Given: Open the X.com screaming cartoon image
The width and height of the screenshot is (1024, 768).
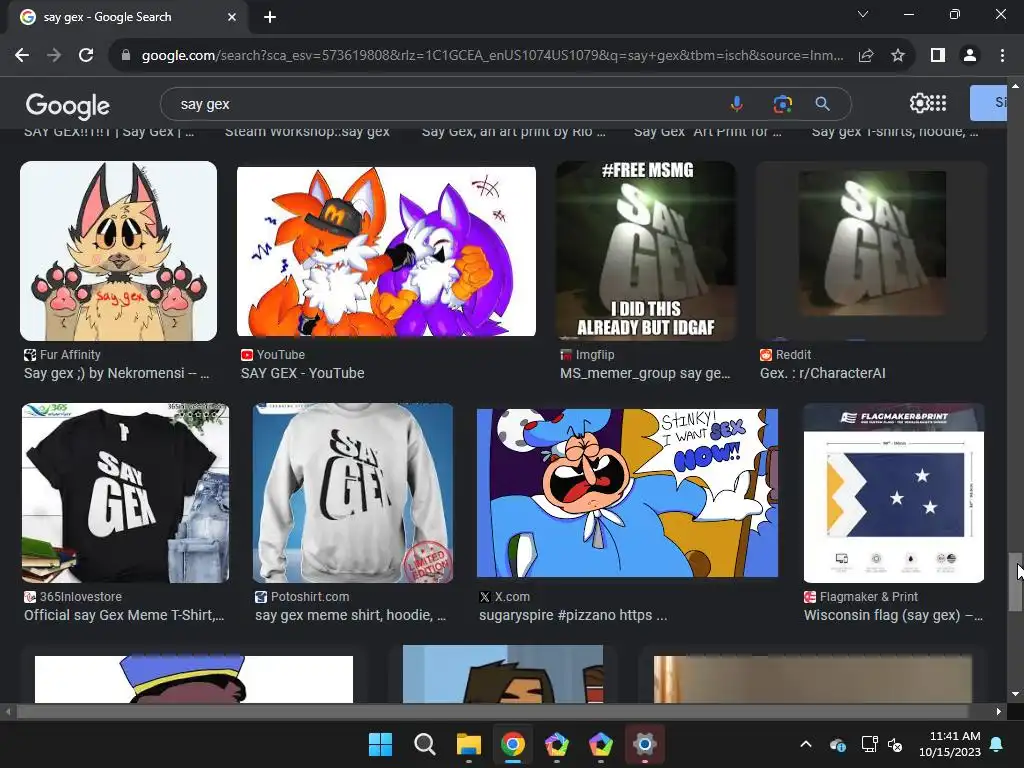Looking at the screenshot, I should pos(627,493).
